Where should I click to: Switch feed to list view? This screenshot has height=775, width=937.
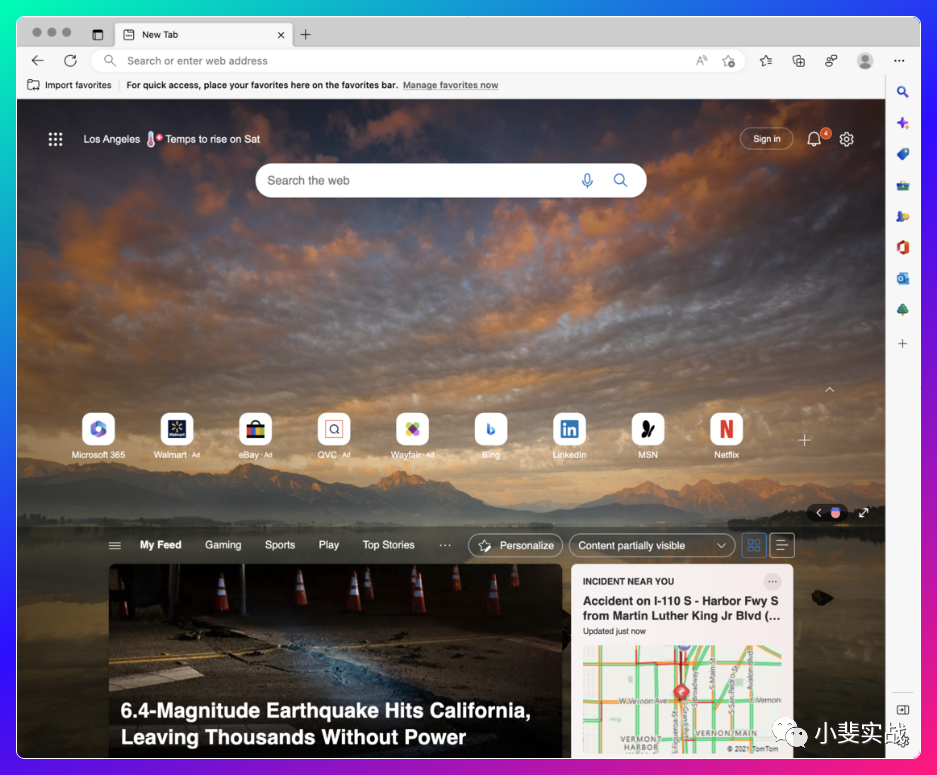782,545
